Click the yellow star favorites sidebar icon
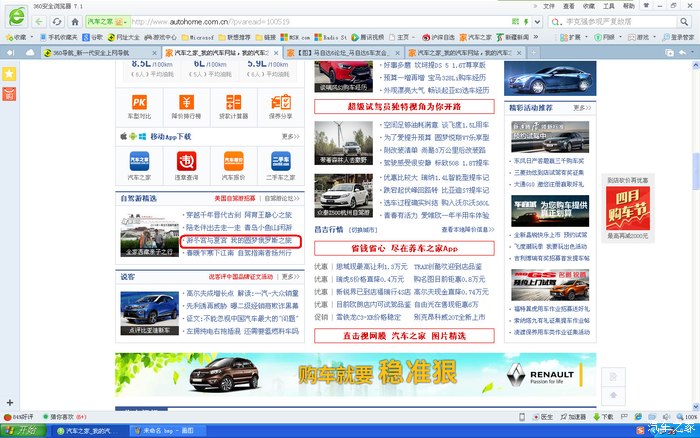The width and height of the screenshot is (700, 438). (9, 74)
